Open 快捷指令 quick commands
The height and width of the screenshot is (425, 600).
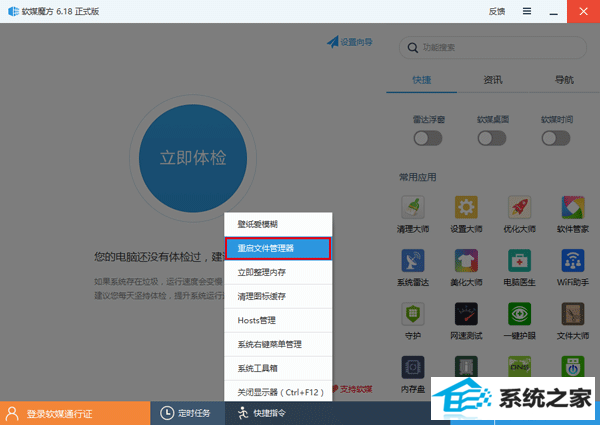261,413
